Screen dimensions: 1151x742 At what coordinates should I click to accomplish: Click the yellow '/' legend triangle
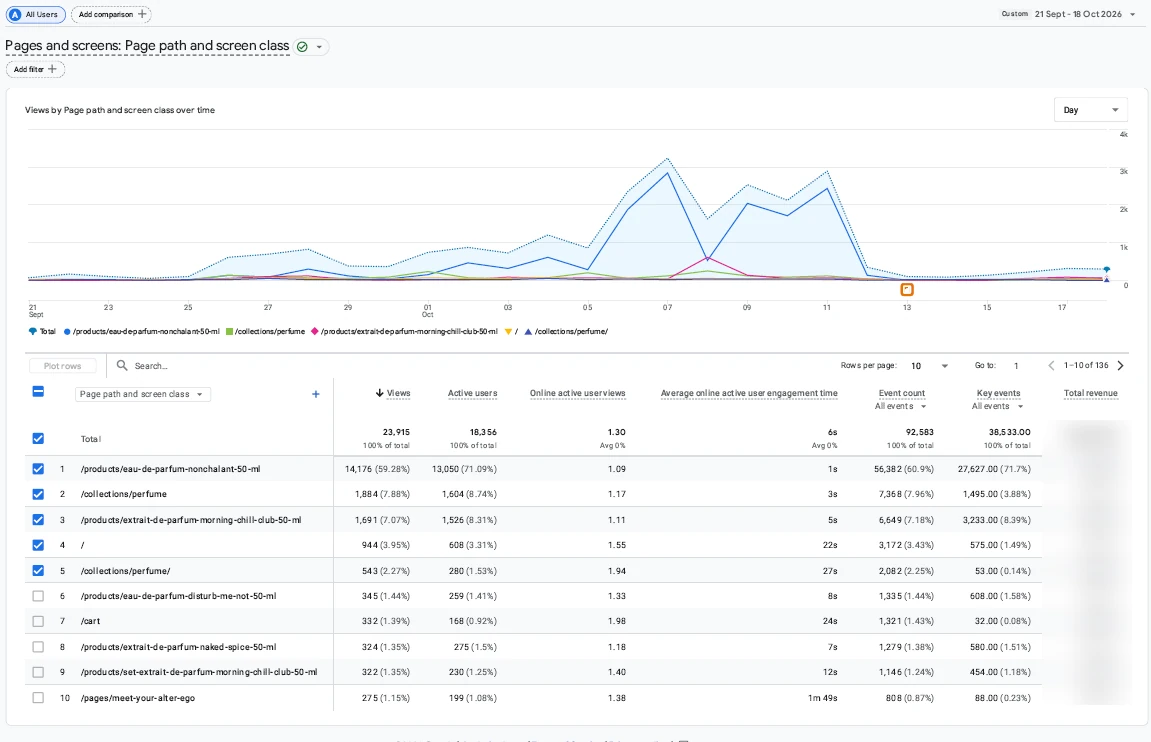point(508,332)
